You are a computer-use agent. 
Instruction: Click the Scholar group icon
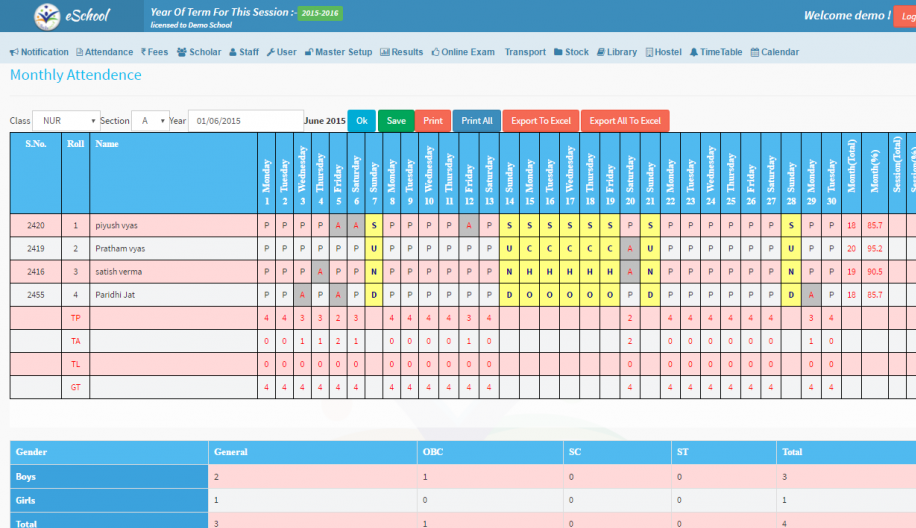[182, 52]
